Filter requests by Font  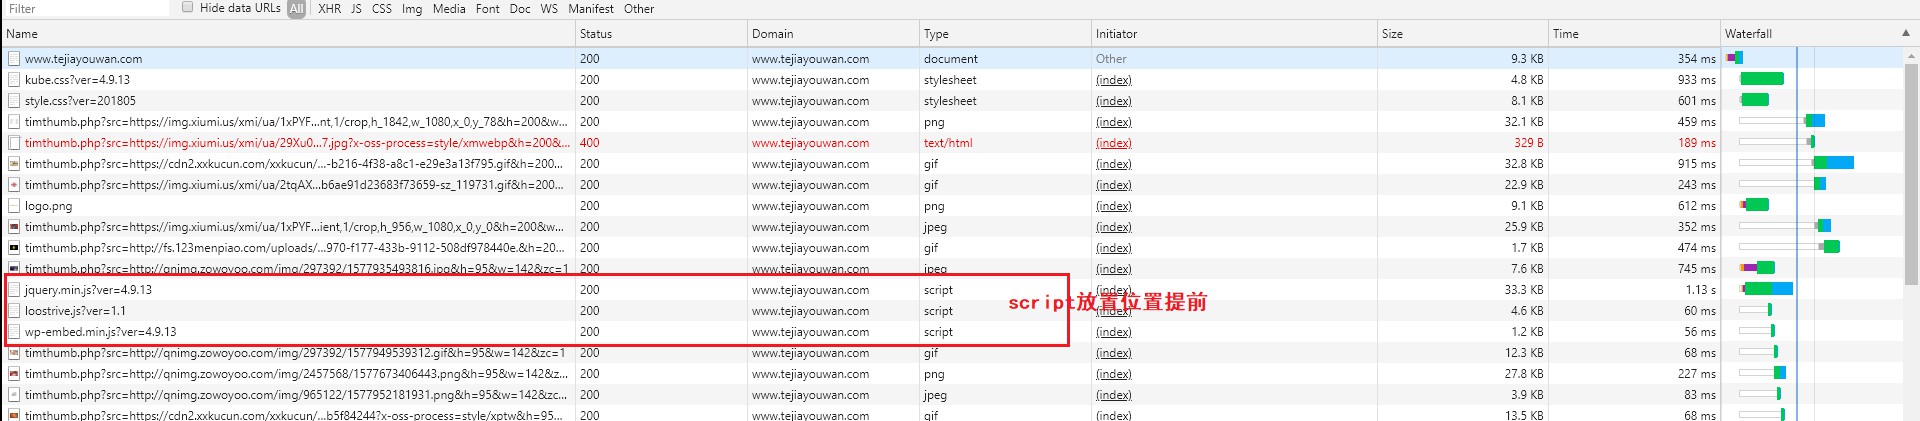coord(488,9)
